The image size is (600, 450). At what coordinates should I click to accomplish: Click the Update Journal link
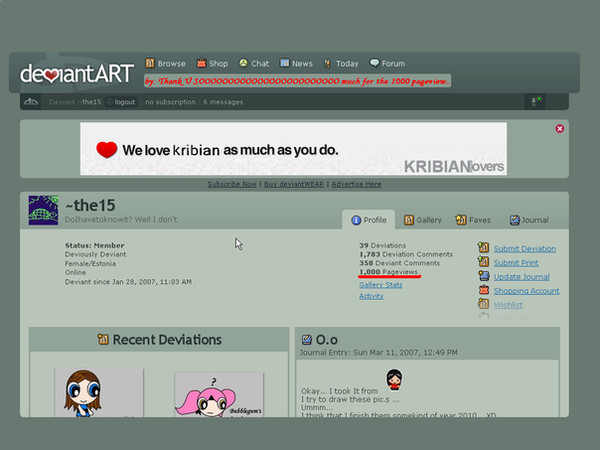(522, 277)
